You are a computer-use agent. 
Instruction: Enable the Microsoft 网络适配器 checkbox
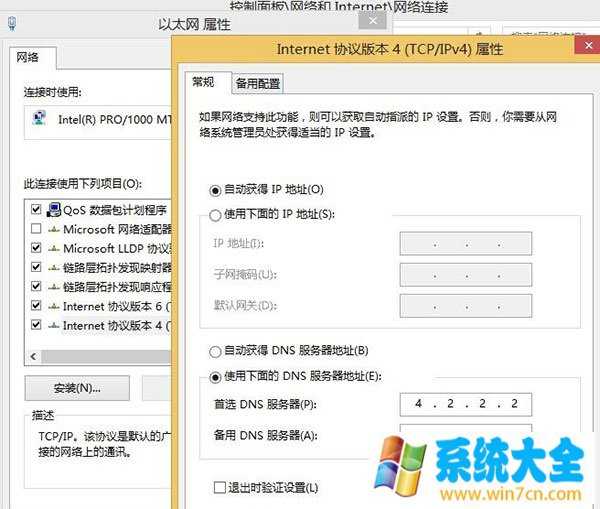point(36,229)
